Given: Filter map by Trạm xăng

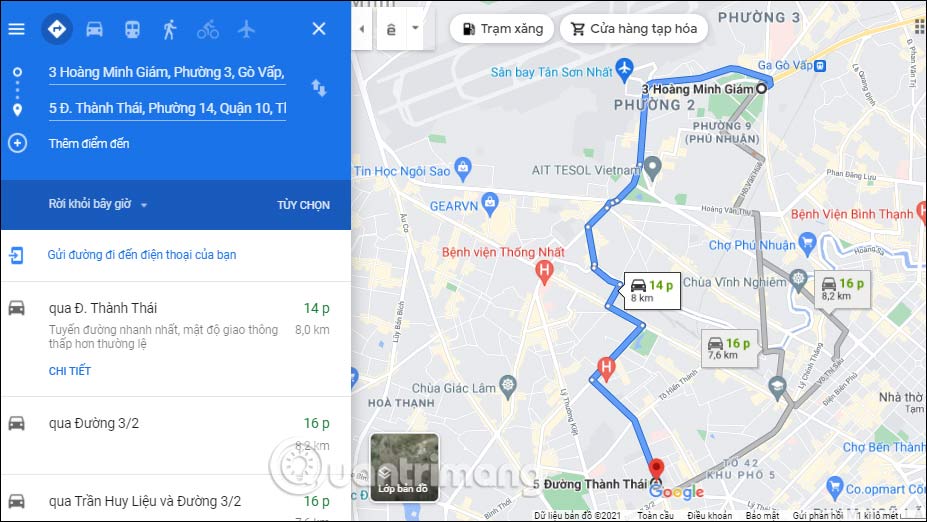Looking at the screenshot, I should (502, 28).
